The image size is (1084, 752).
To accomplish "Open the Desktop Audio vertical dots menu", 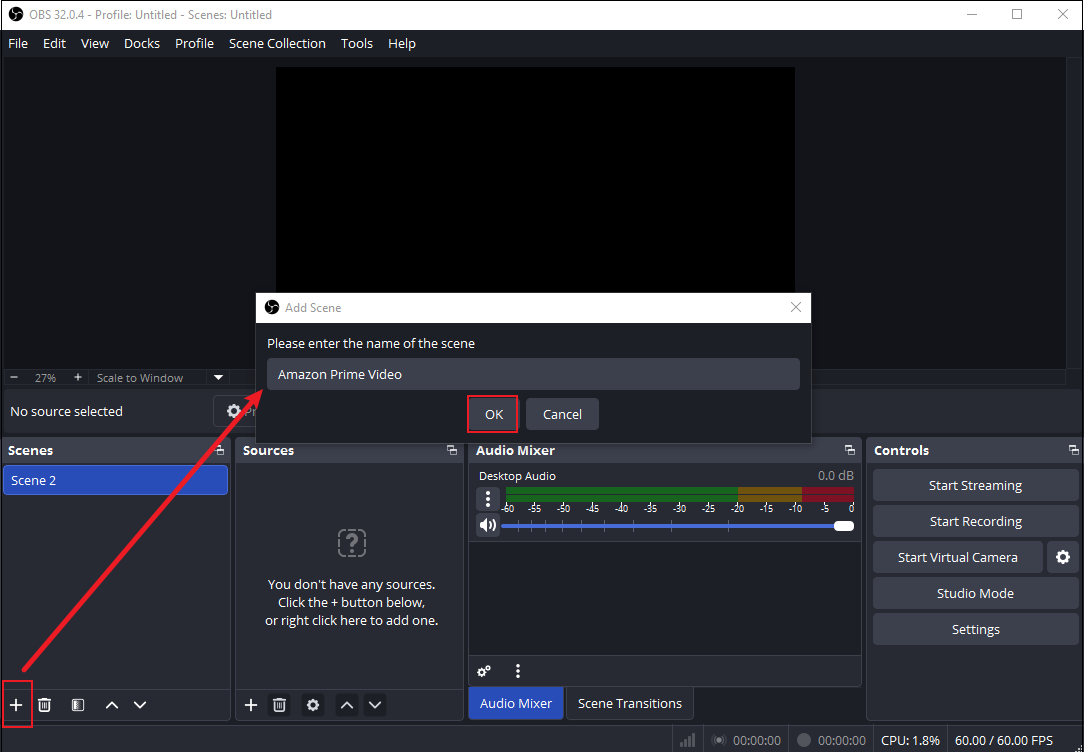I will point(488,498).
